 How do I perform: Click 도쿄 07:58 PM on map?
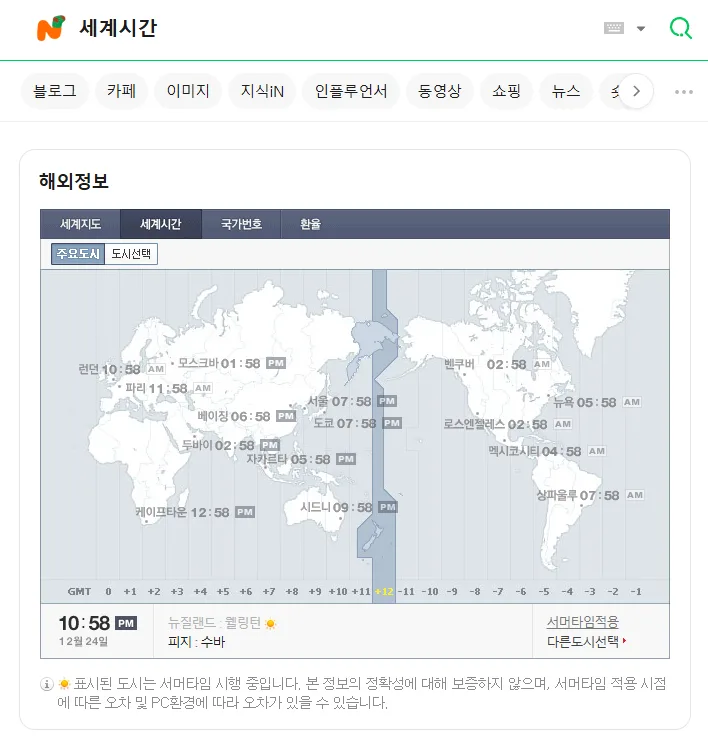tap(357, 424)
